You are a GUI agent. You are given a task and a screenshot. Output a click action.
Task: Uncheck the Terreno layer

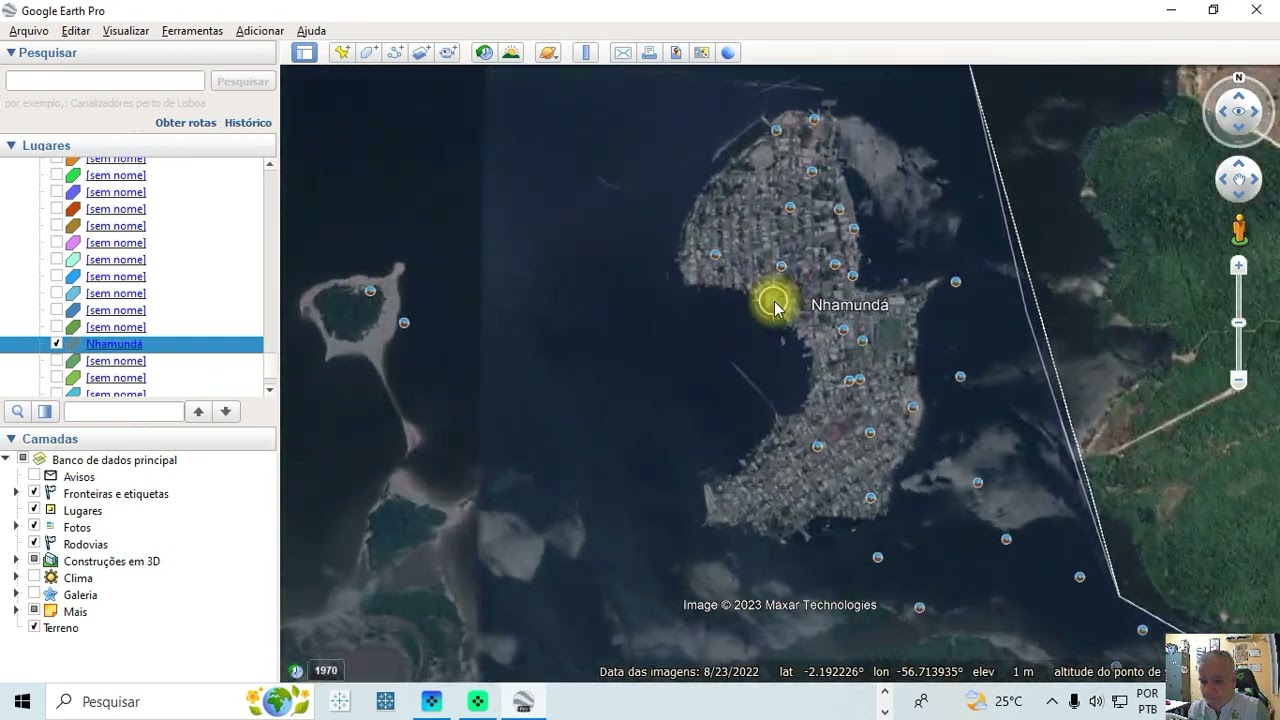(x=34, y=627)
